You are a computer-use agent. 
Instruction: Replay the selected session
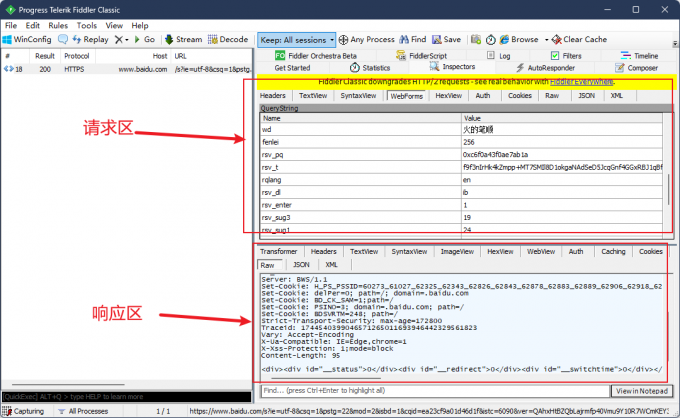(91, 39)
